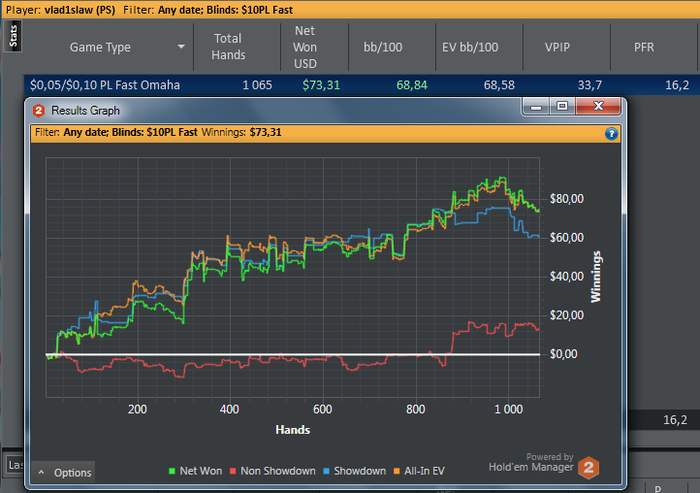700x493 pixels.
Task: Sort by Total Hands column header
Action: pyautogui.click(x=228, y=46)
